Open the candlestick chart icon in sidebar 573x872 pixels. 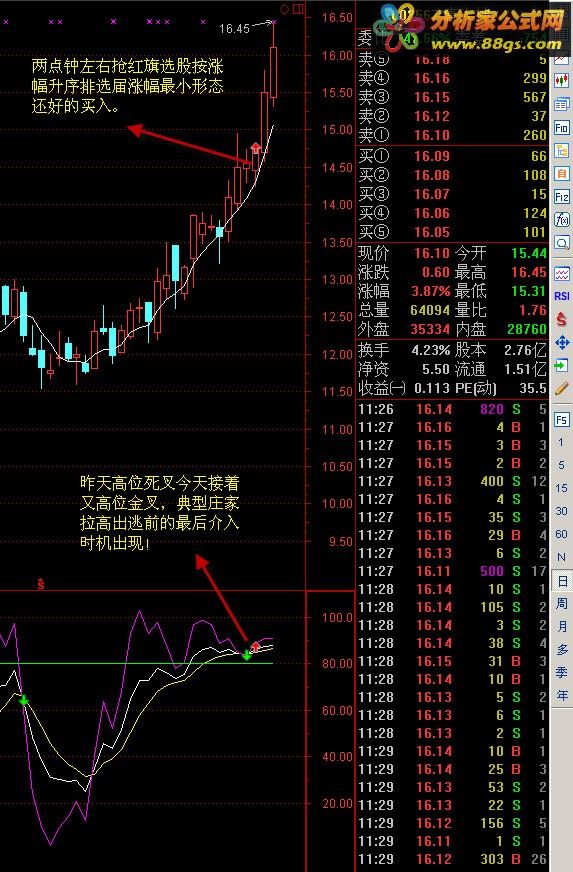[x=561, y=81]
